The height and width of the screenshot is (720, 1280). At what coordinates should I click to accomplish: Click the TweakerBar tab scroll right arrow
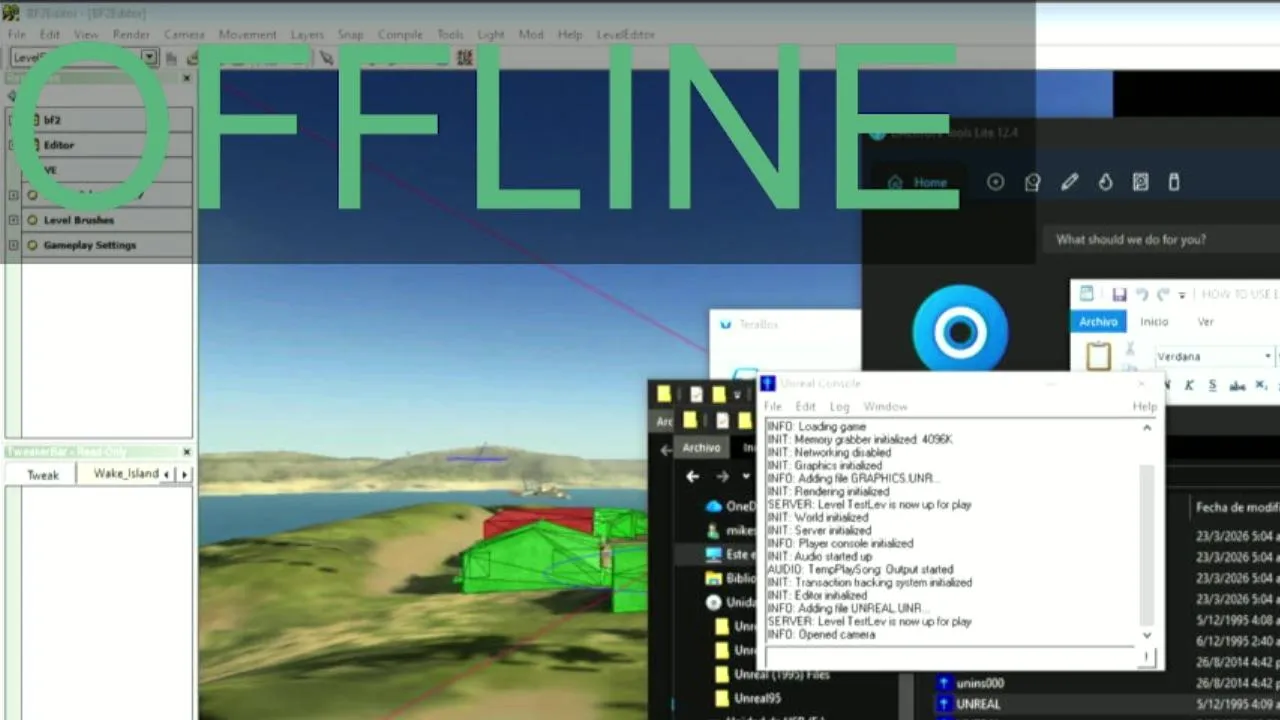[x=184, y=474]
